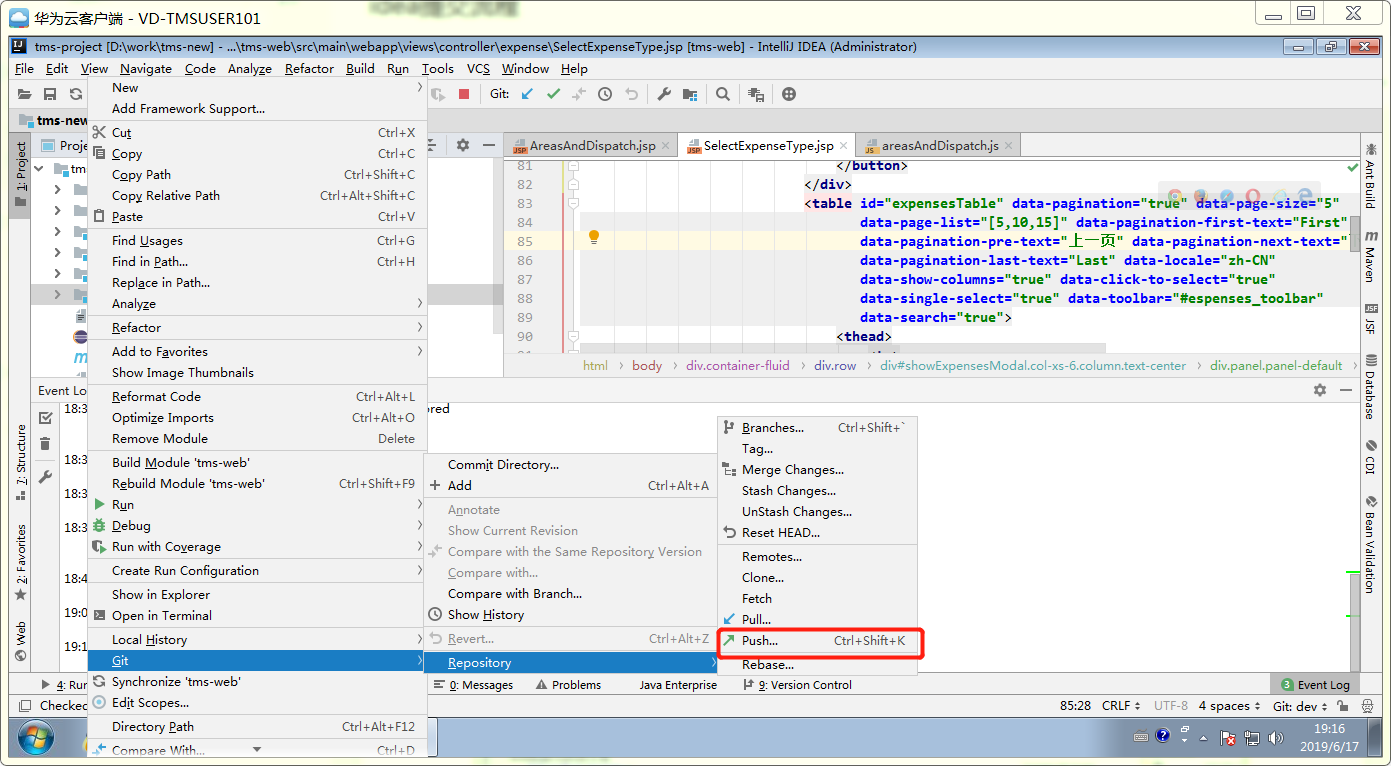Click the green inspection checkmark above scrollbar
Image resolution: width=1391 pixels, height=766 pixels.
tap(1353, 166)
